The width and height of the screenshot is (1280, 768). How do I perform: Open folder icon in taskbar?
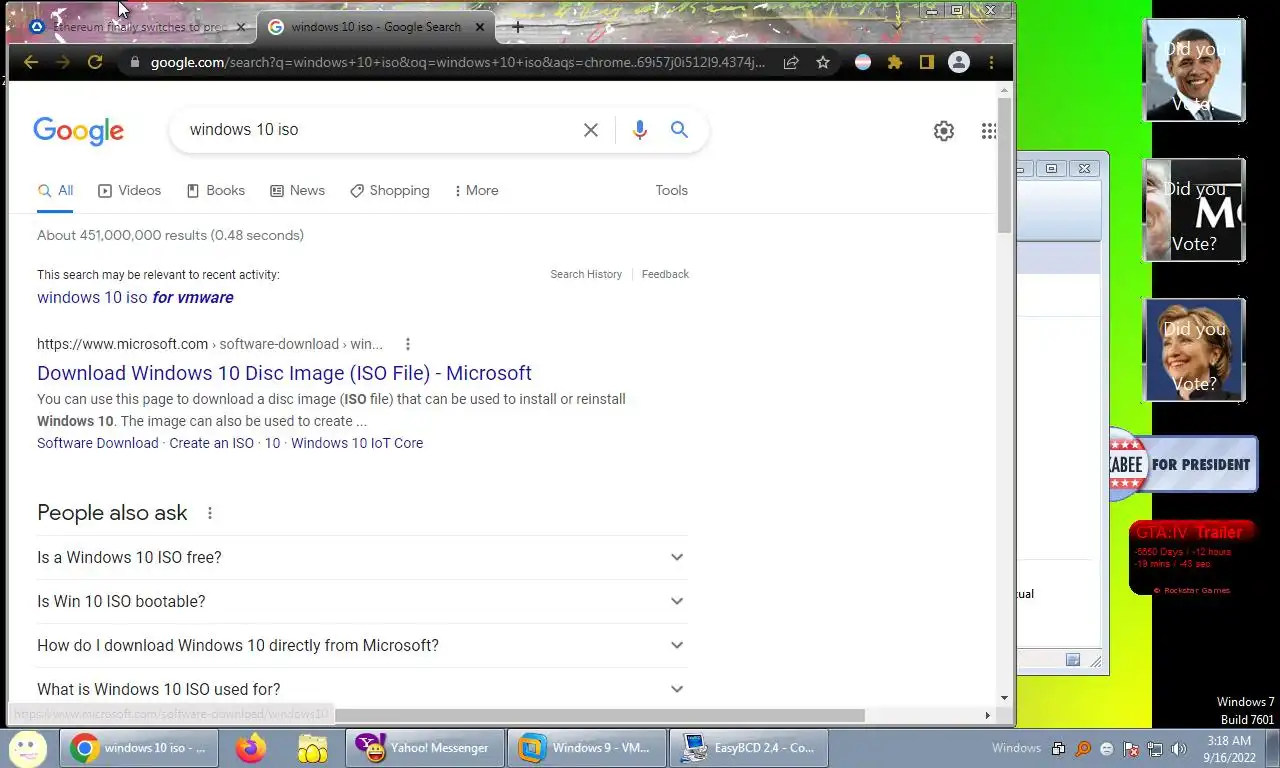point(312,747)
